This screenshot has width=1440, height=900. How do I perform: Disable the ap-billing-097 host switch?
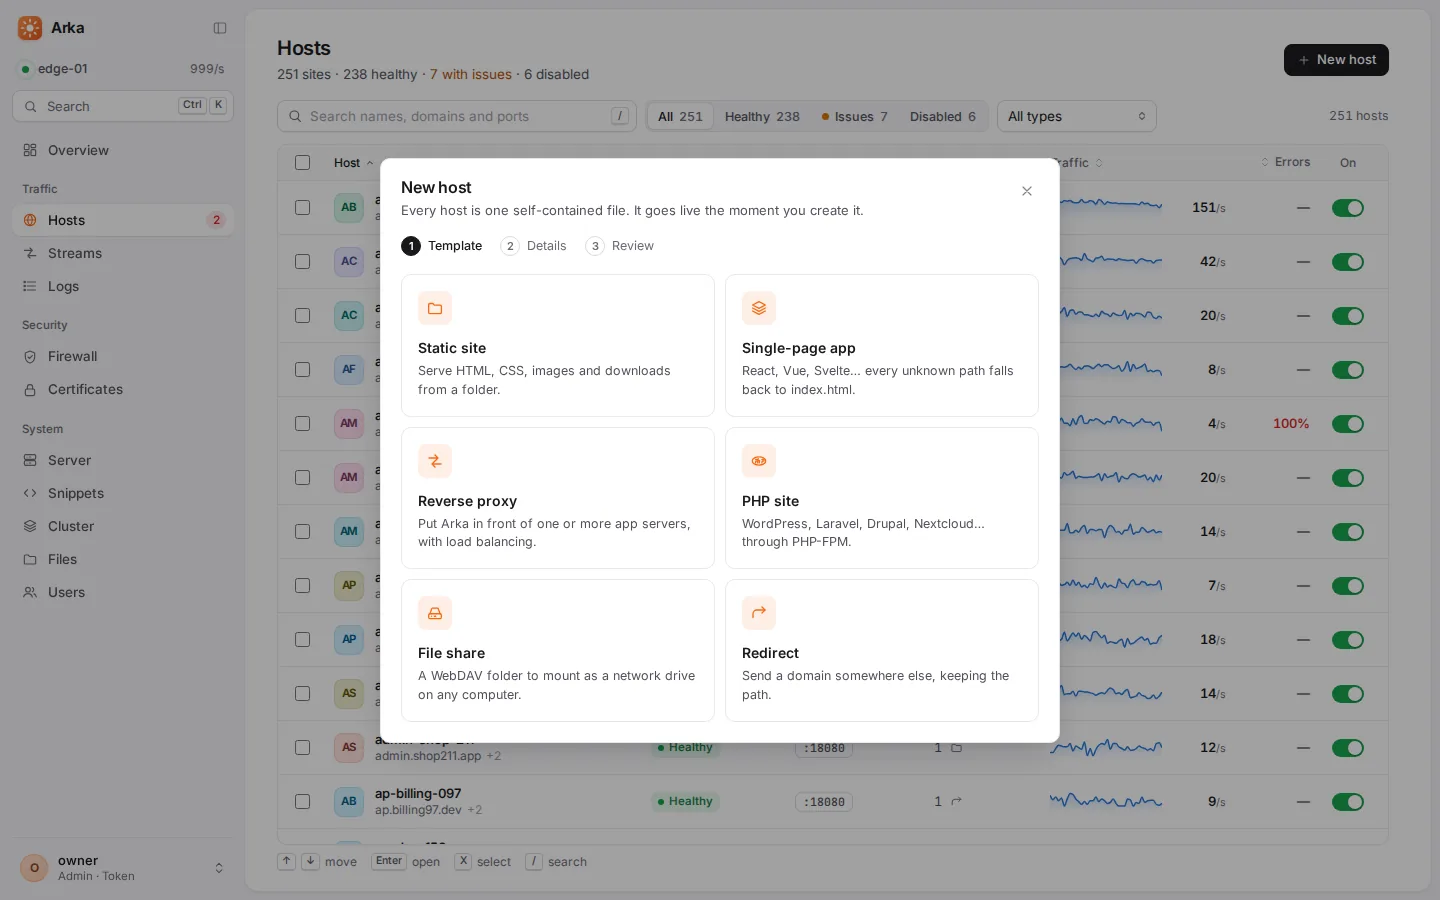[1347, 802]
